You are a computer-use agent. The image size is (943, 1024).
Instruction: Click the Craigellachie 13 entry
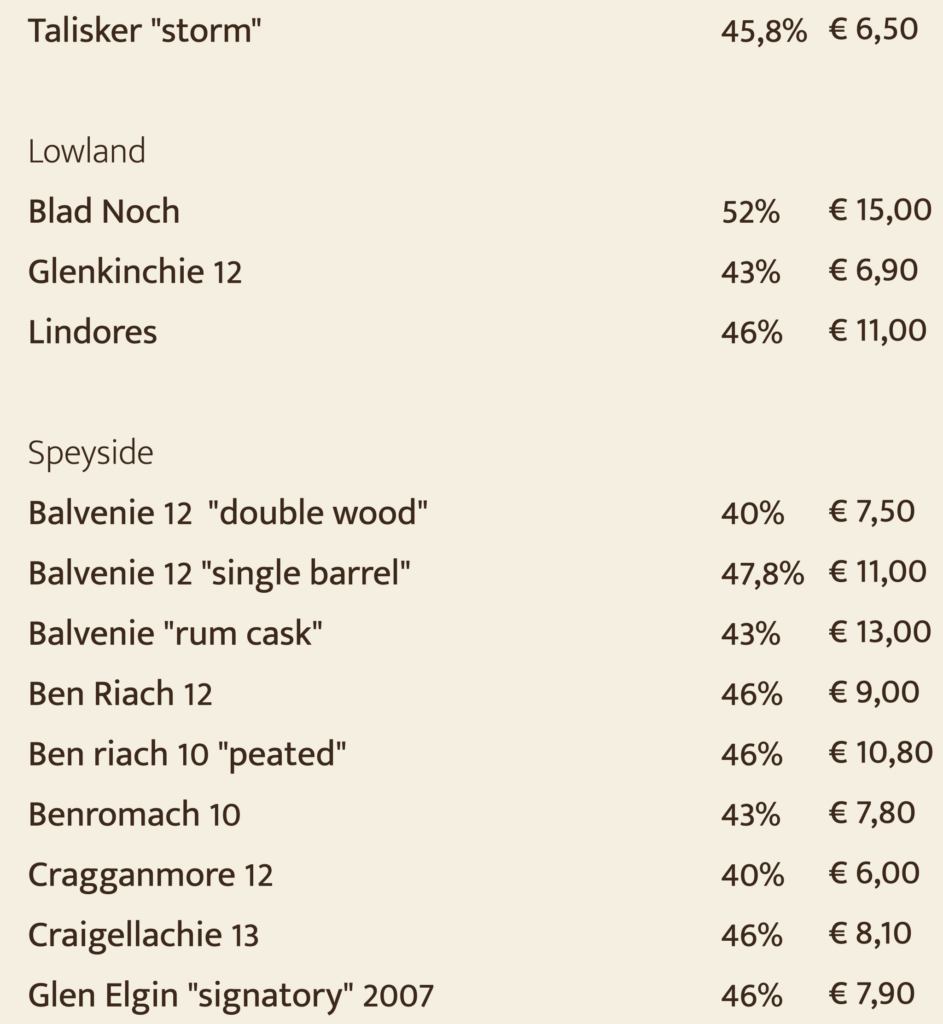[143, 935]
